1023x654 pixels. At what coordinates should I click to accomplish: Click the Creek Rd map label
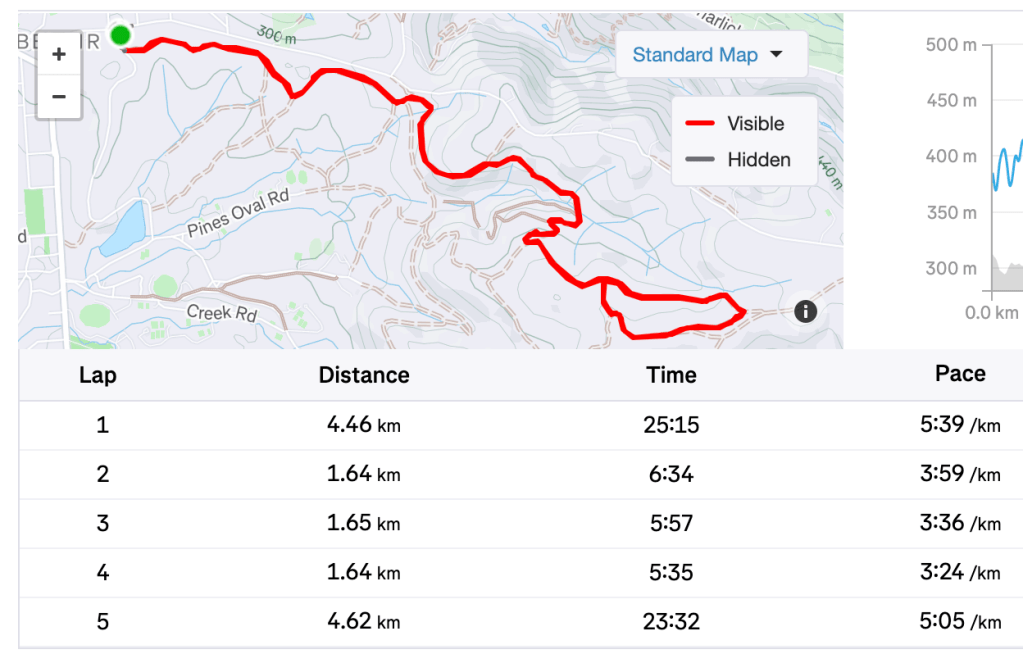[x=223, y=313]
